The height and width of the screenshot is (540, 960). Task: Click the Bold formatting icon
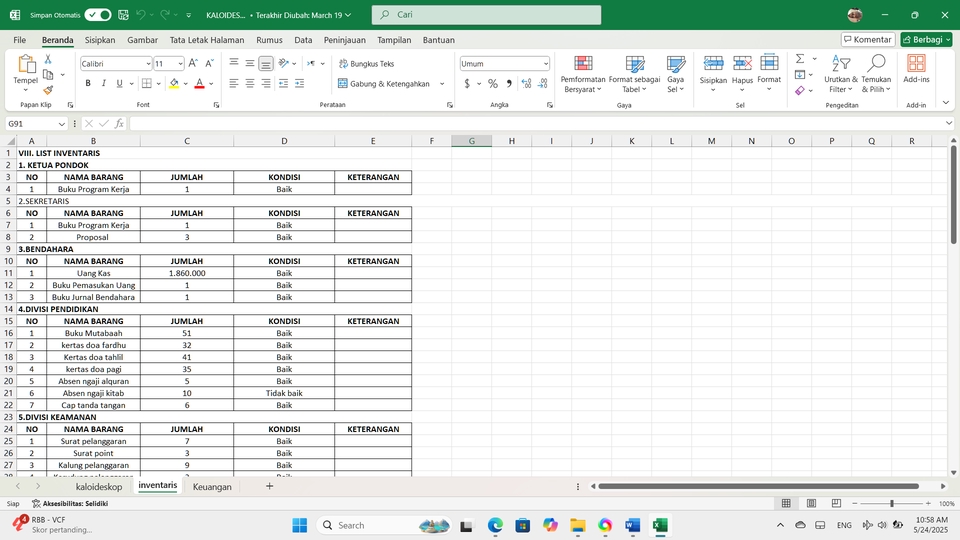coord(88,83)
